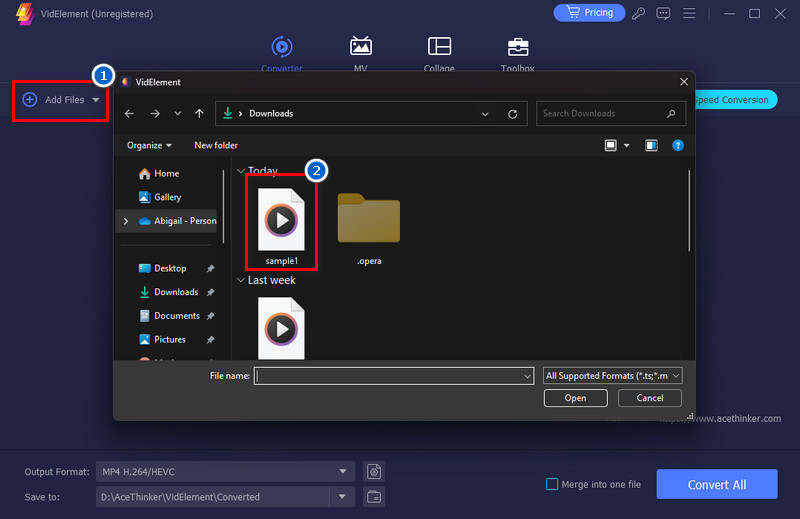Expand the address bar history dropdown
This screenshot has width=800, height=519.
click(485, 114)
